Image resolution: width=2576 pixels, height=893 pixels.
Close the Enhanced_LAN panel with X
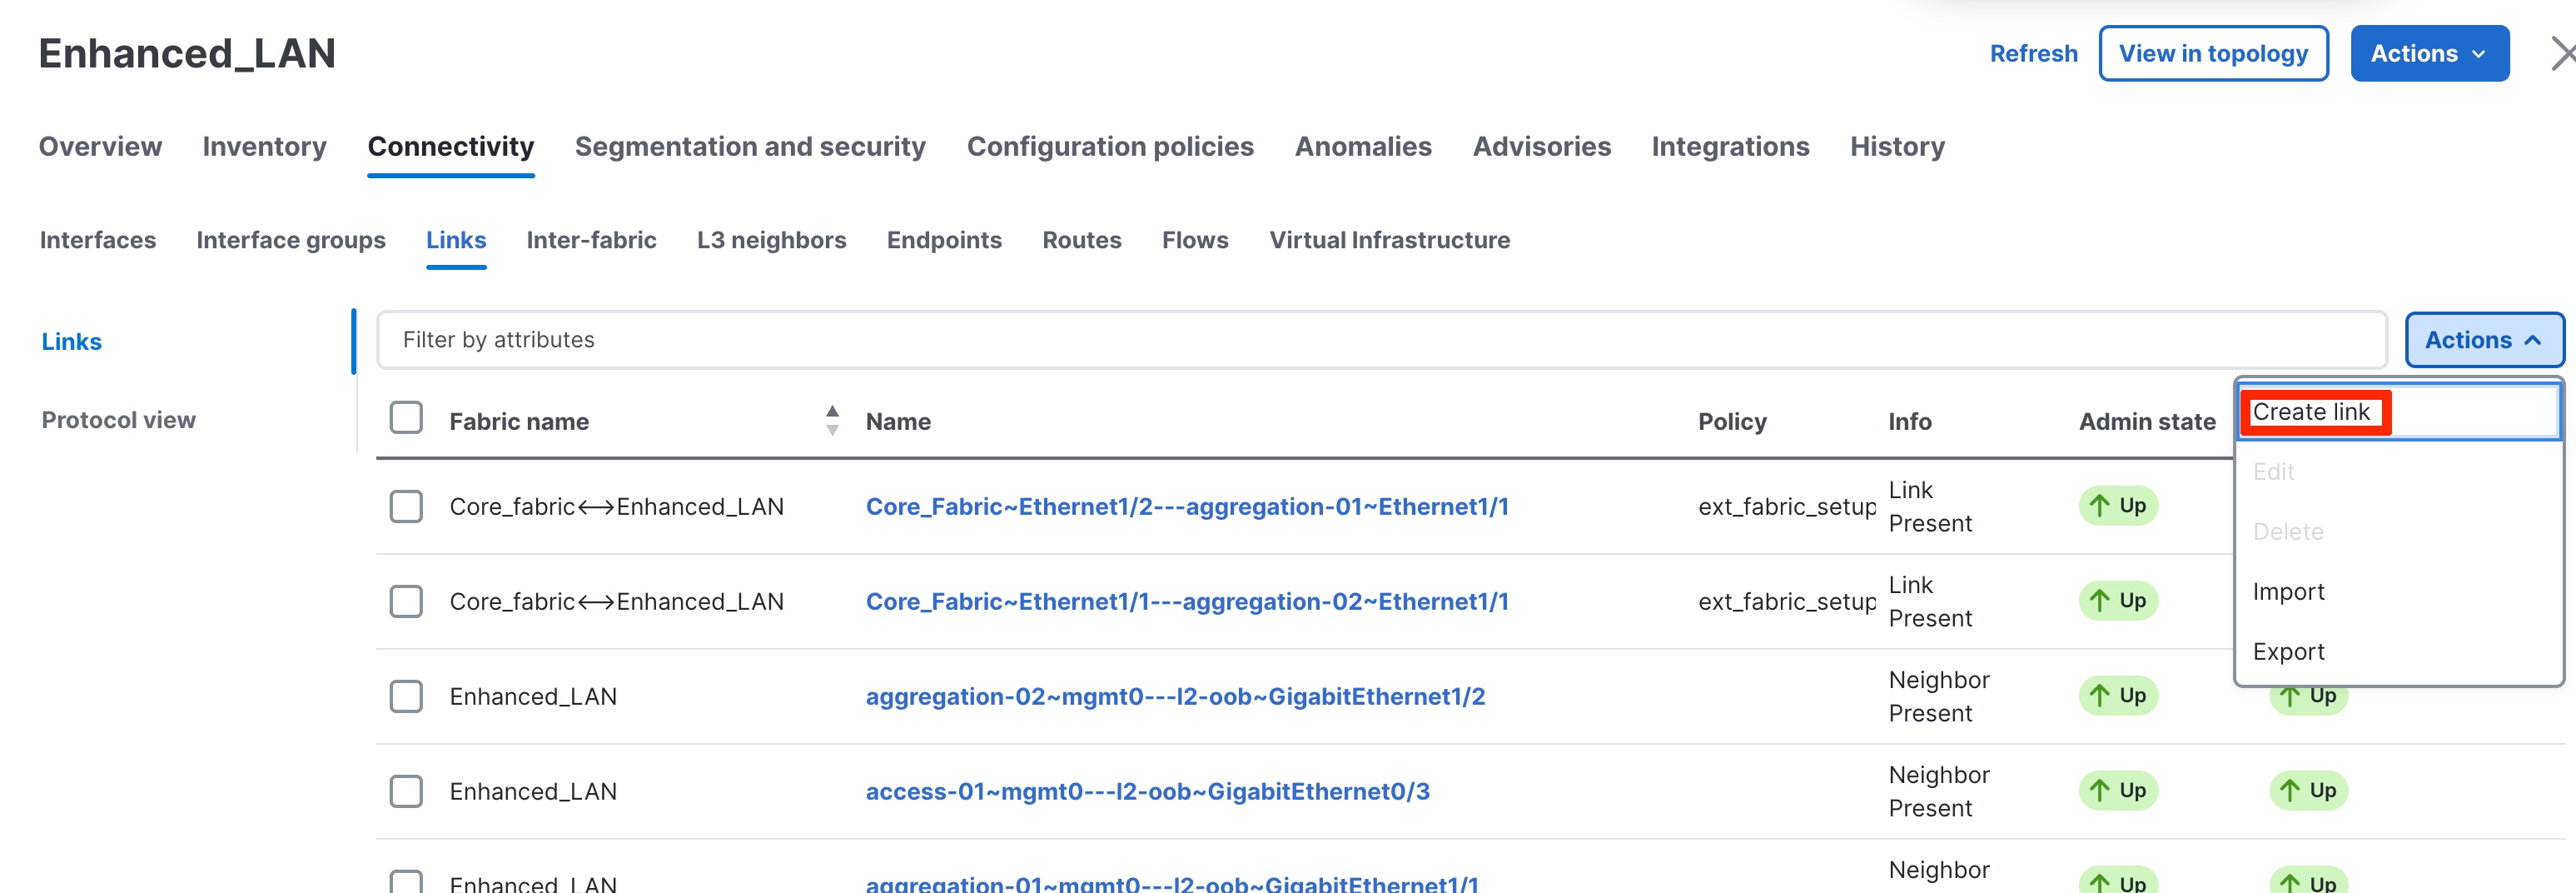tap(2561, 54)
